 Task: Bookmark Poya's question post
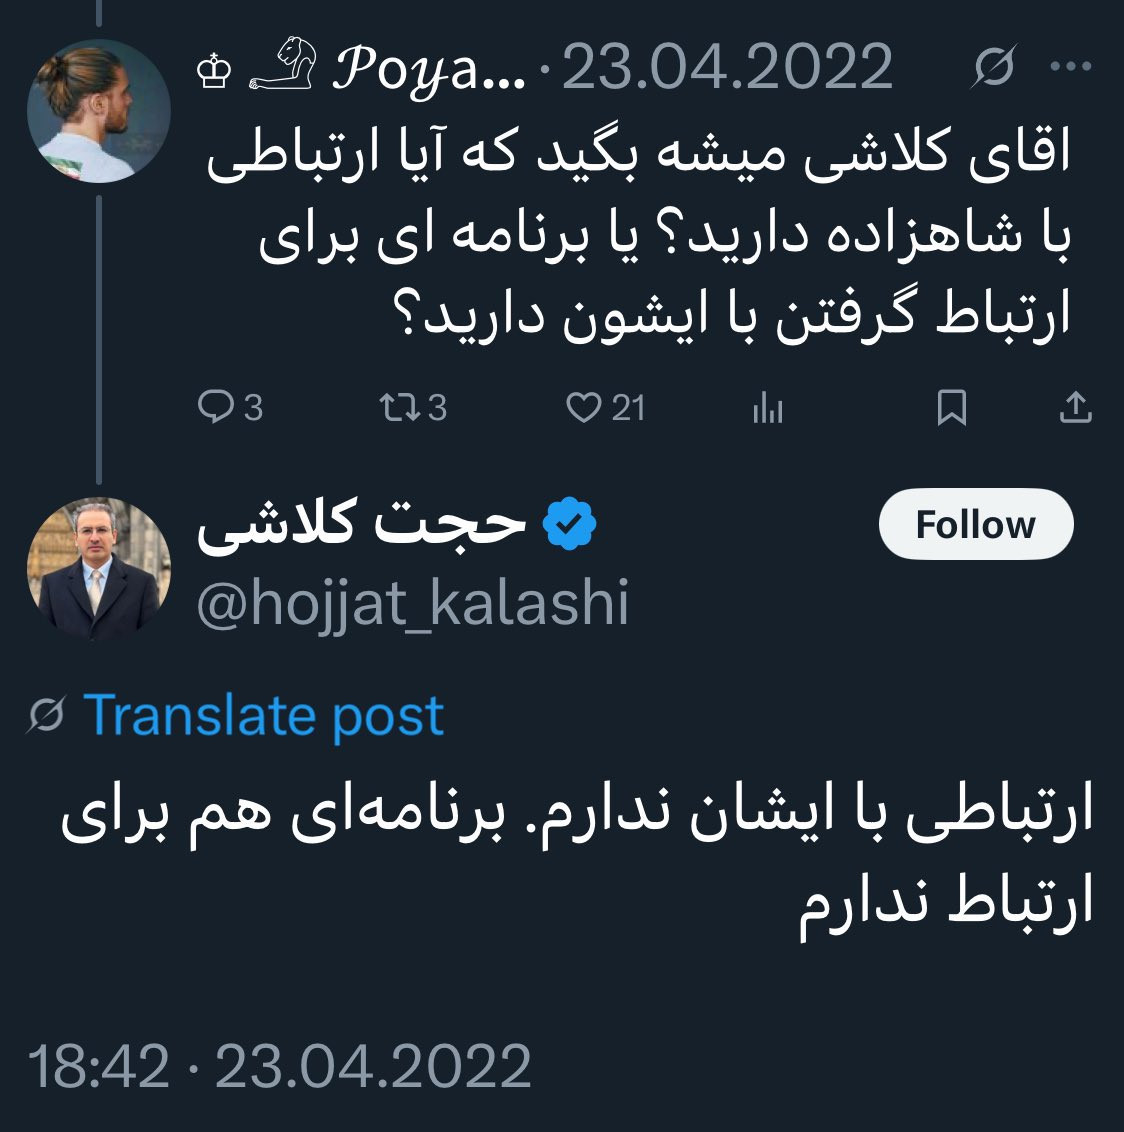click(951, 407)
